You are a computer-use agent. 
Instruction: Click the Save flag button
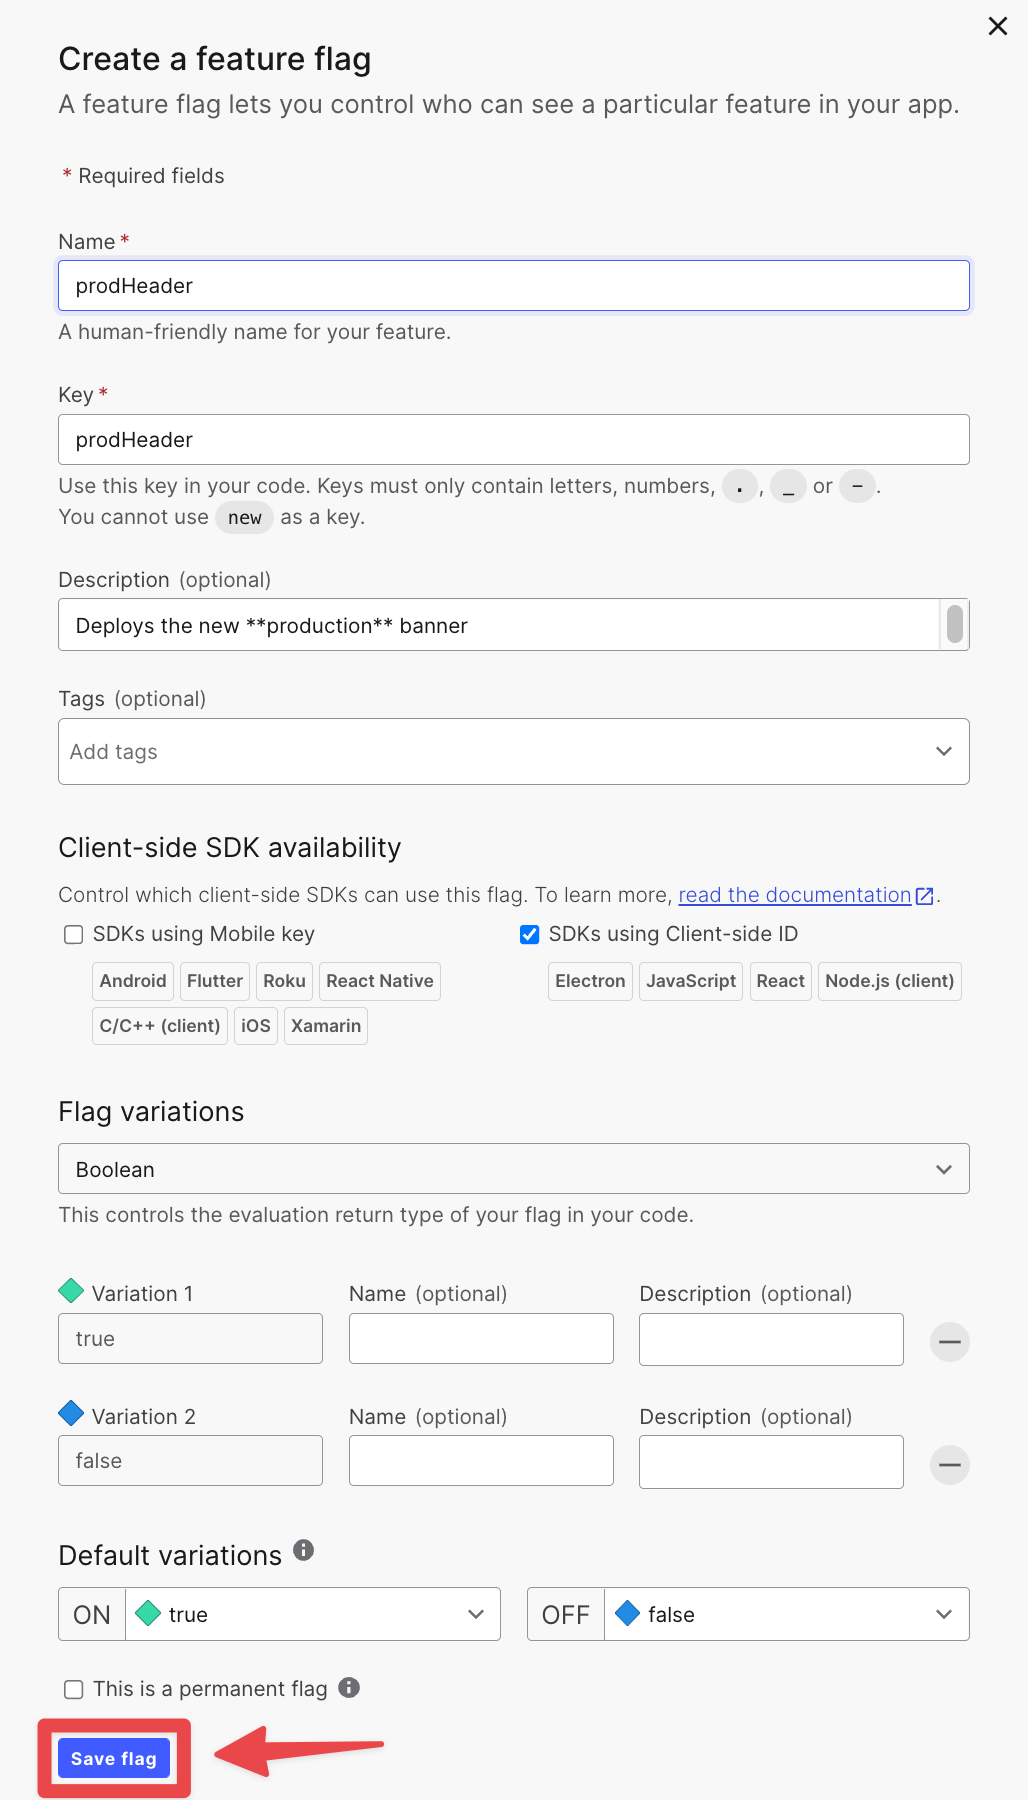coord(114,1758)
